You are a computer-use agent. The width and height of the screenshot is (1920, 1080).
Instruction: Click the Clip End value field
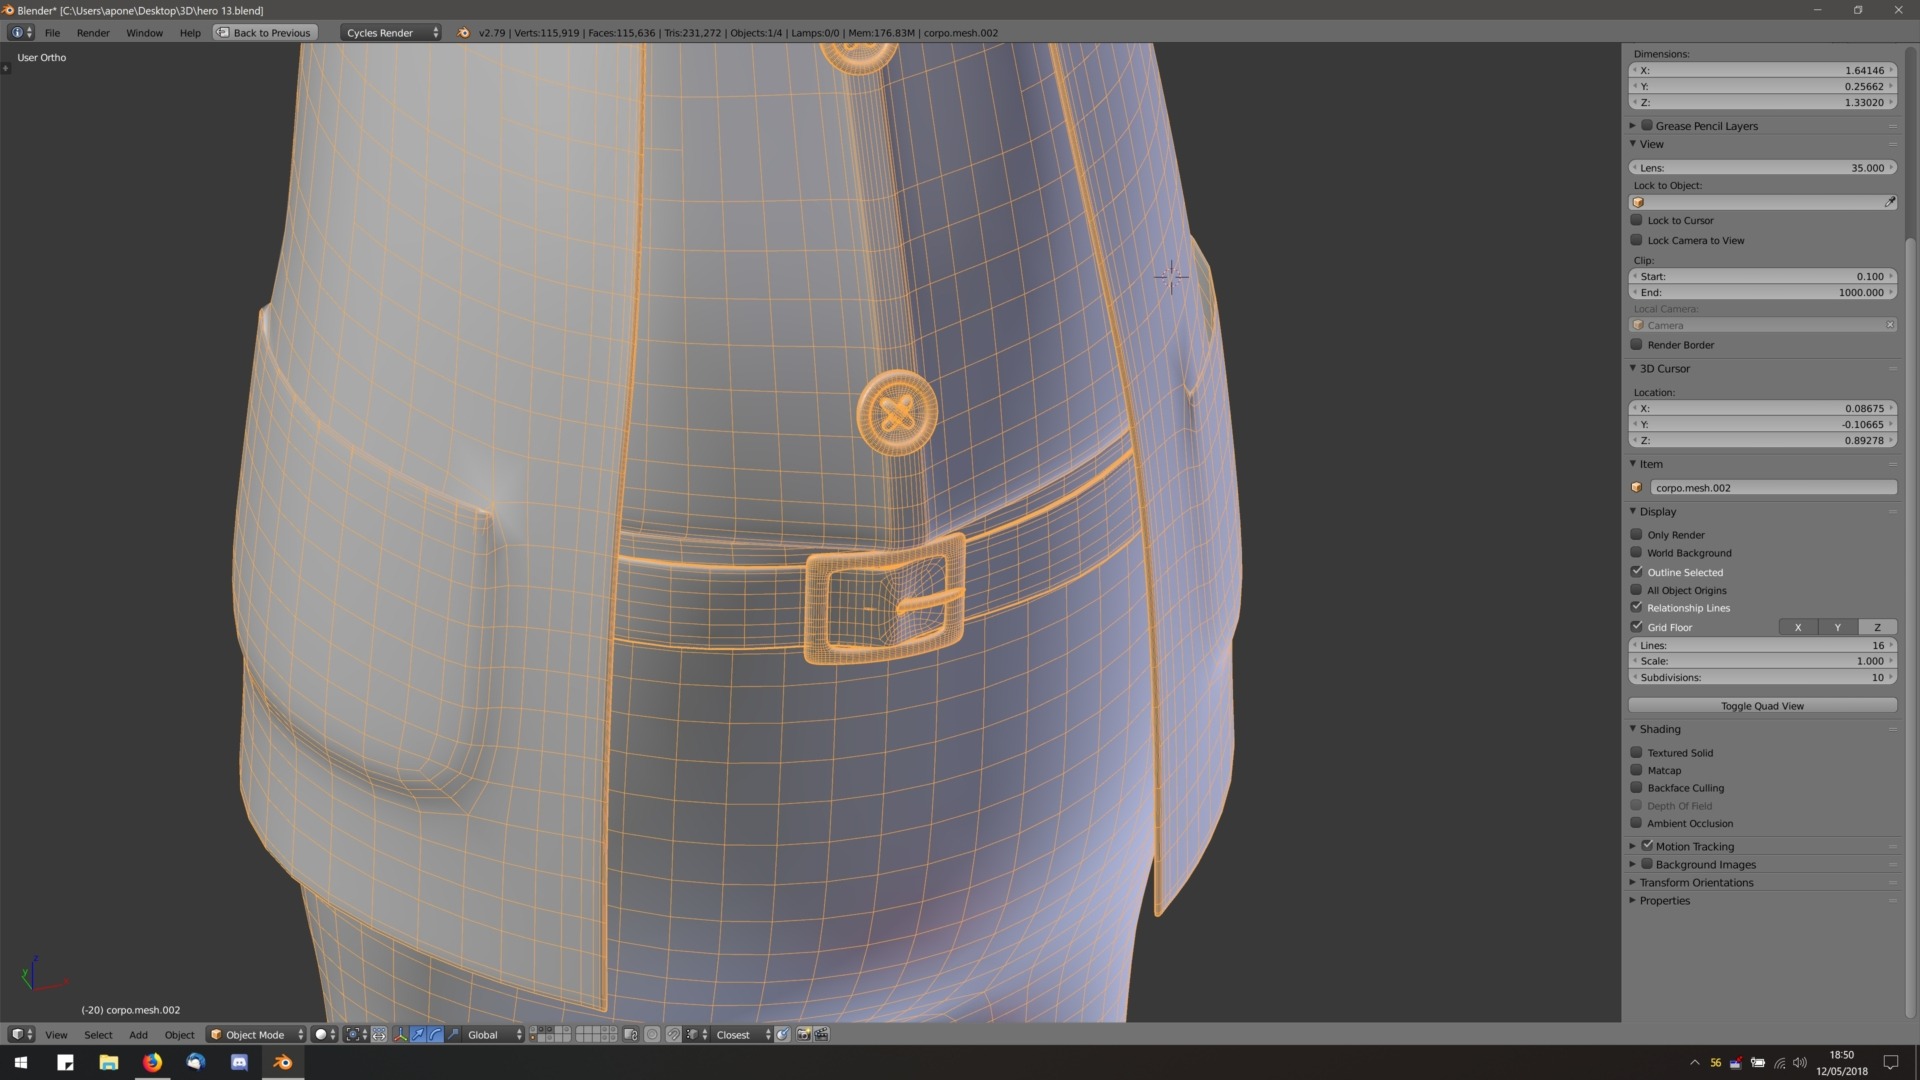[x=1762, y=292]
